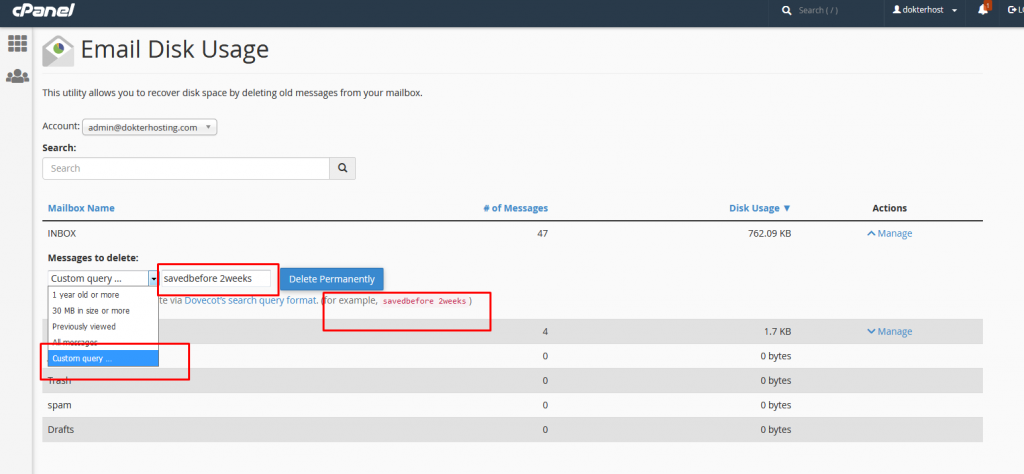1024x474 pixels.
Task: Click the notifications bell icon
Action: pos(983,10)
